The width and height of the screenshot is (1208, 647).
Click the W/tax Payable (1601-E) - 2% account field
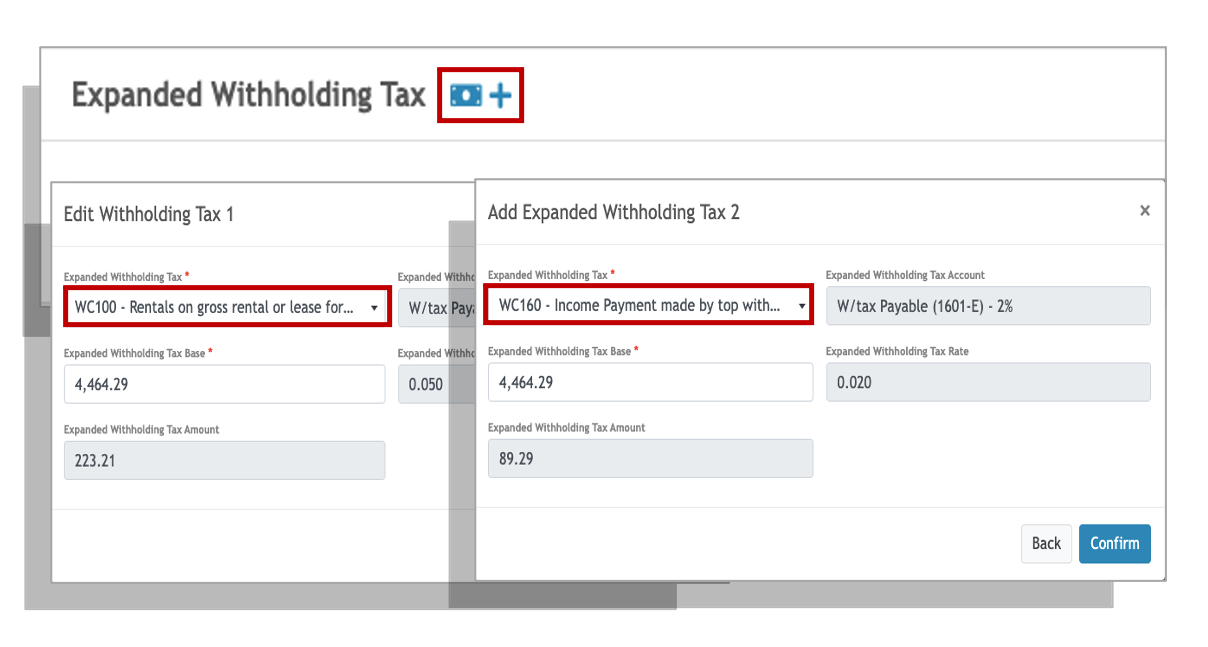[988, 306]
